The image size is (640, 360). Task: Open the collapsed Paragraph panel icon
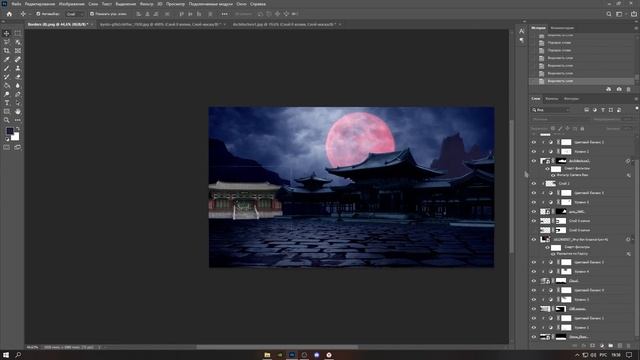pos(522,40)
